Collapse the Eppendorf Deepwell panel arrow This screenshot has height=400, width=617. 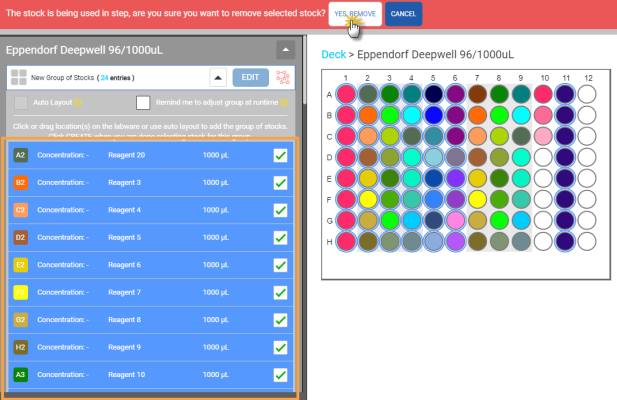tap(285, 49)
